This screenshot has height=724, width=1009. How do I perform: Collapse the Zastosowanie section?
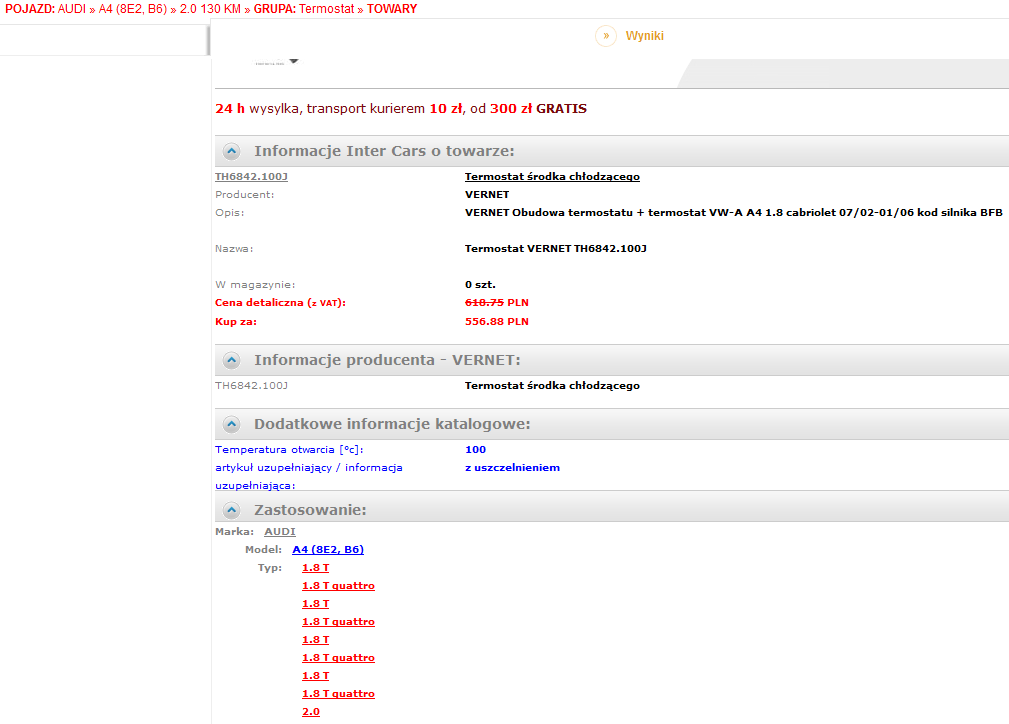click(232, 510)
